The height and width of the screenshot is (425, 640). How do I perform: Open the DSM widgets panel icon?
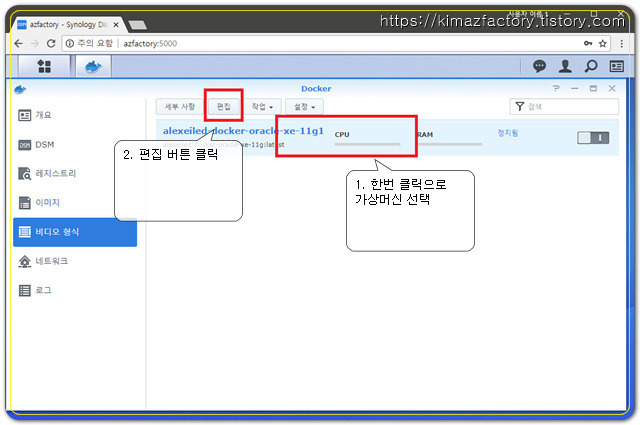point(616,66)
